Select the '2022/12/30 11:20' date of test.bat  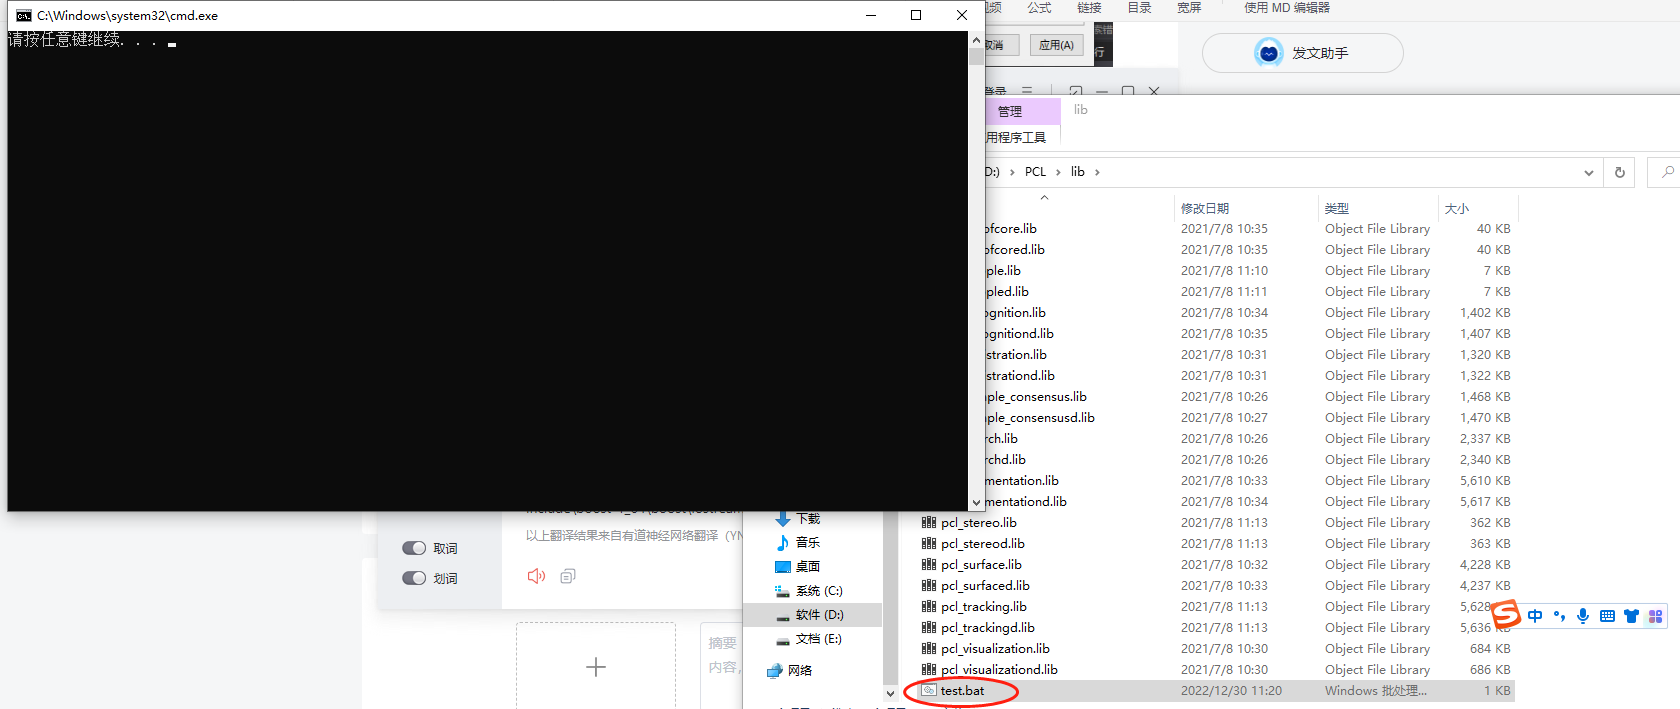(1231, 691)
